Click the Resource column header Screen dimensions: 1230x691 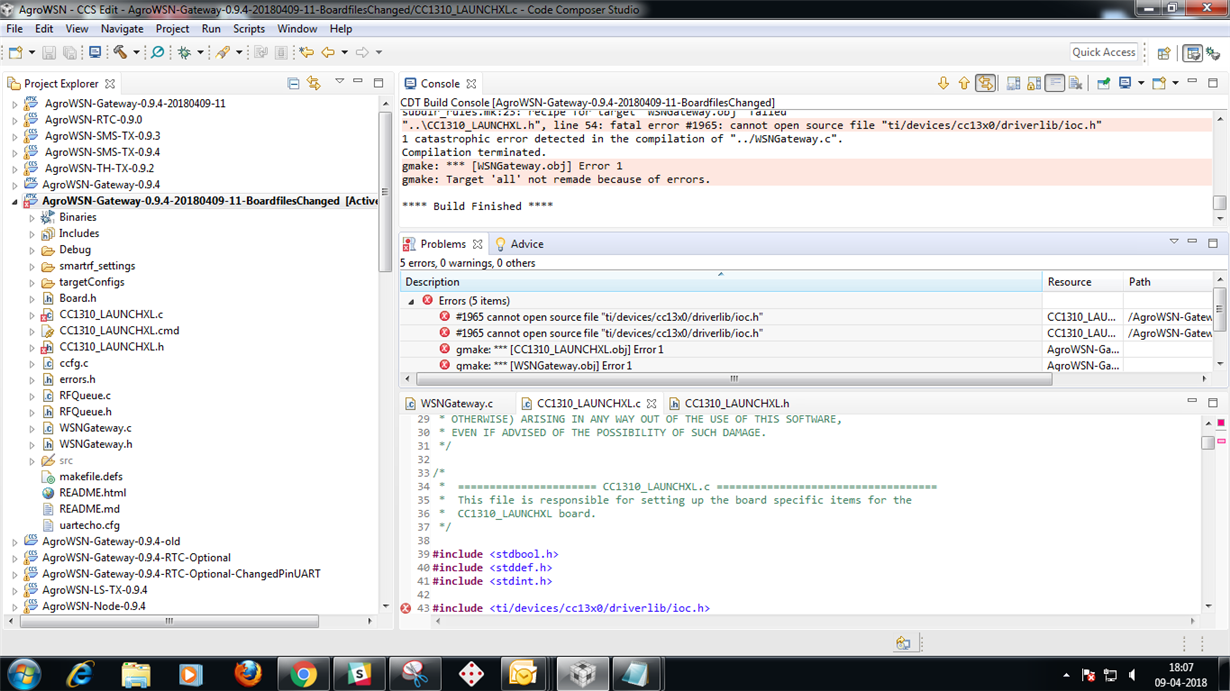point(1069,282)
